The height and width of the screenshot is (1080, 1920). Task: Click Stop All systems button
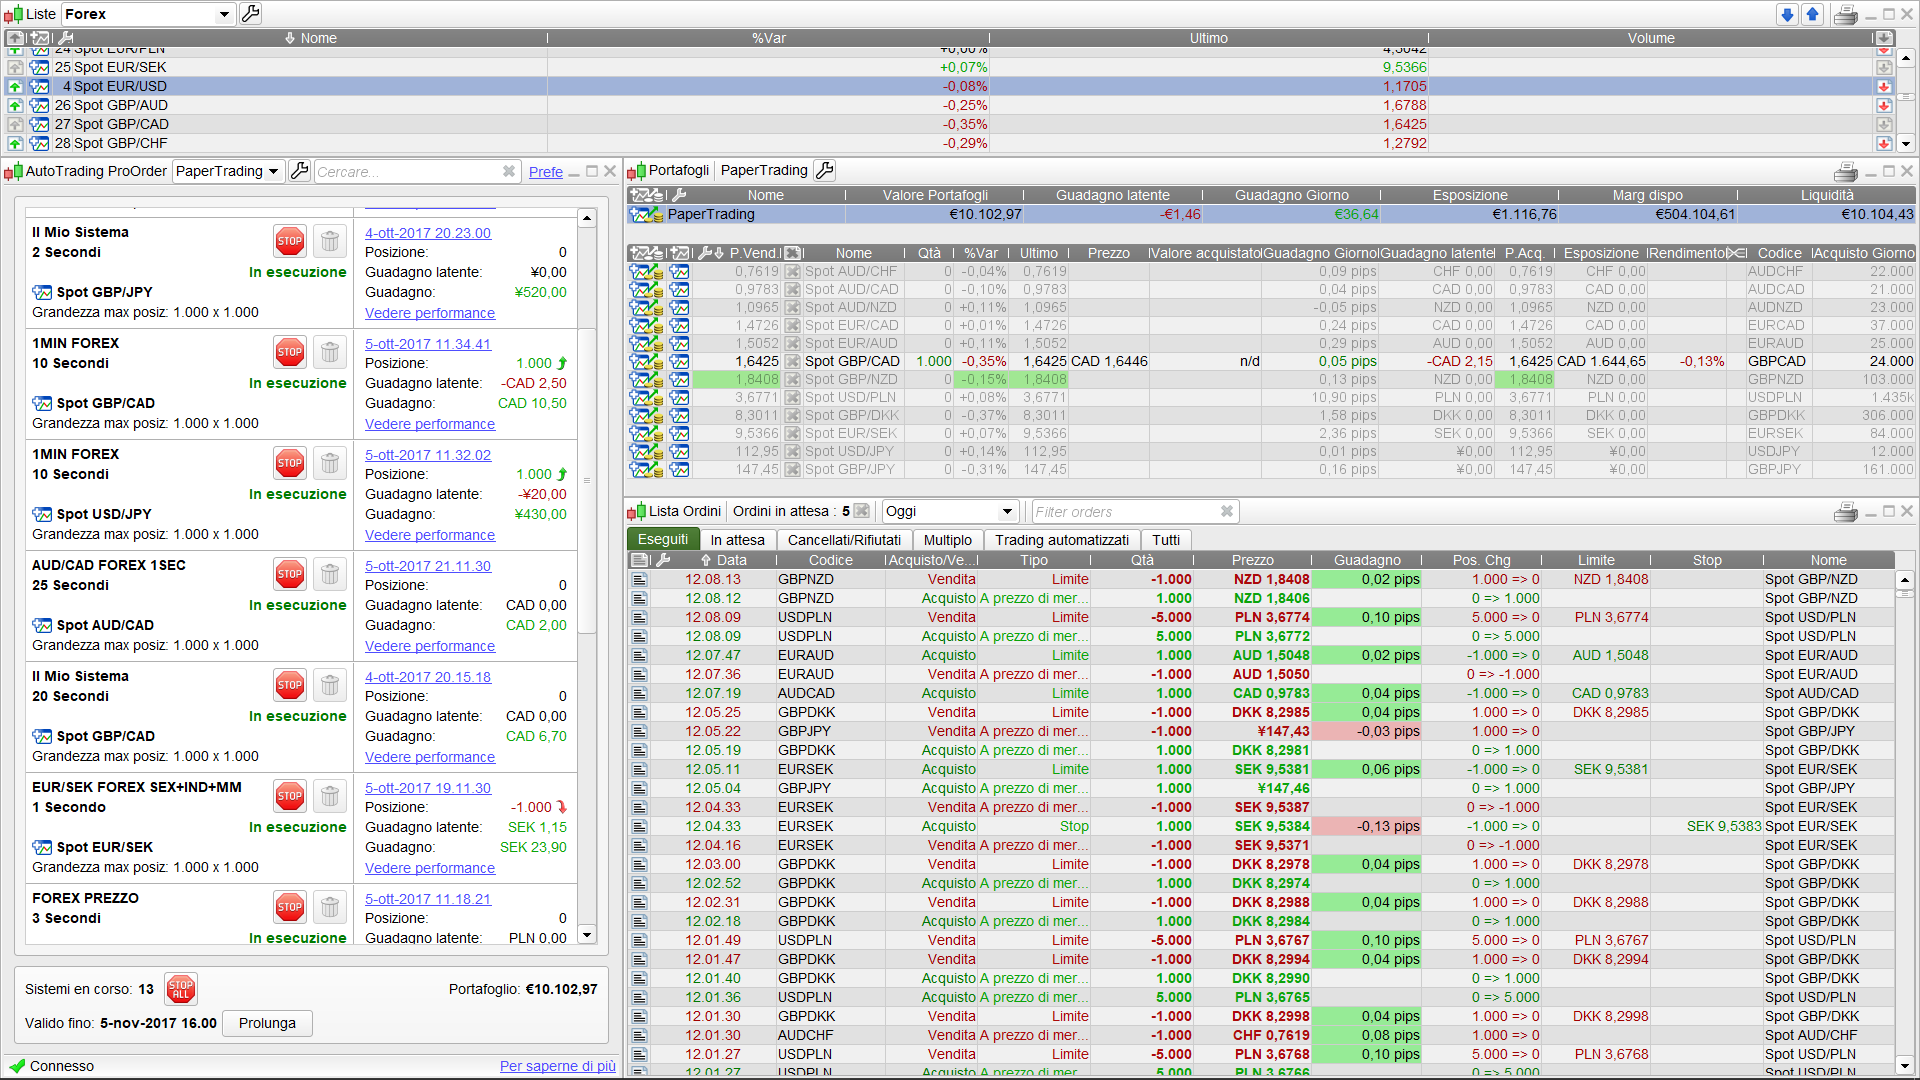click(x=181, y=989)
